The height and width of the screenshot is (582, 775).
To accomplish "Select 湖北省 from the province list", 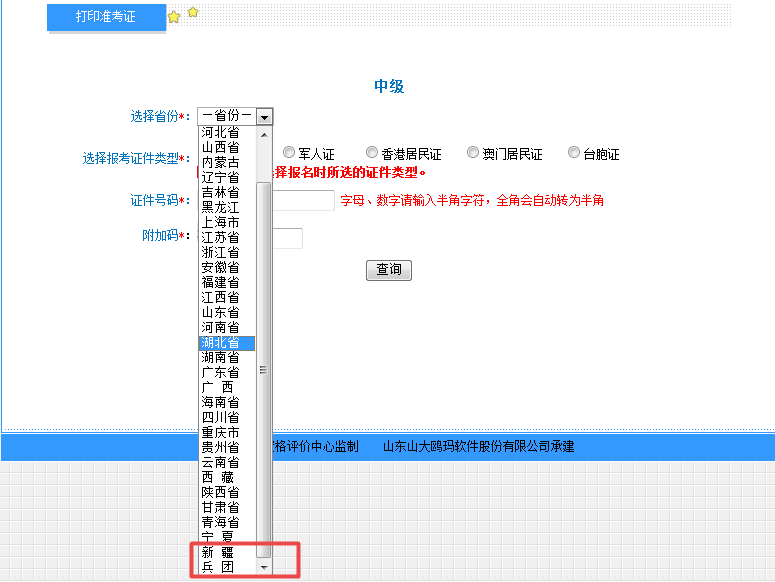I will pos(220,343).
